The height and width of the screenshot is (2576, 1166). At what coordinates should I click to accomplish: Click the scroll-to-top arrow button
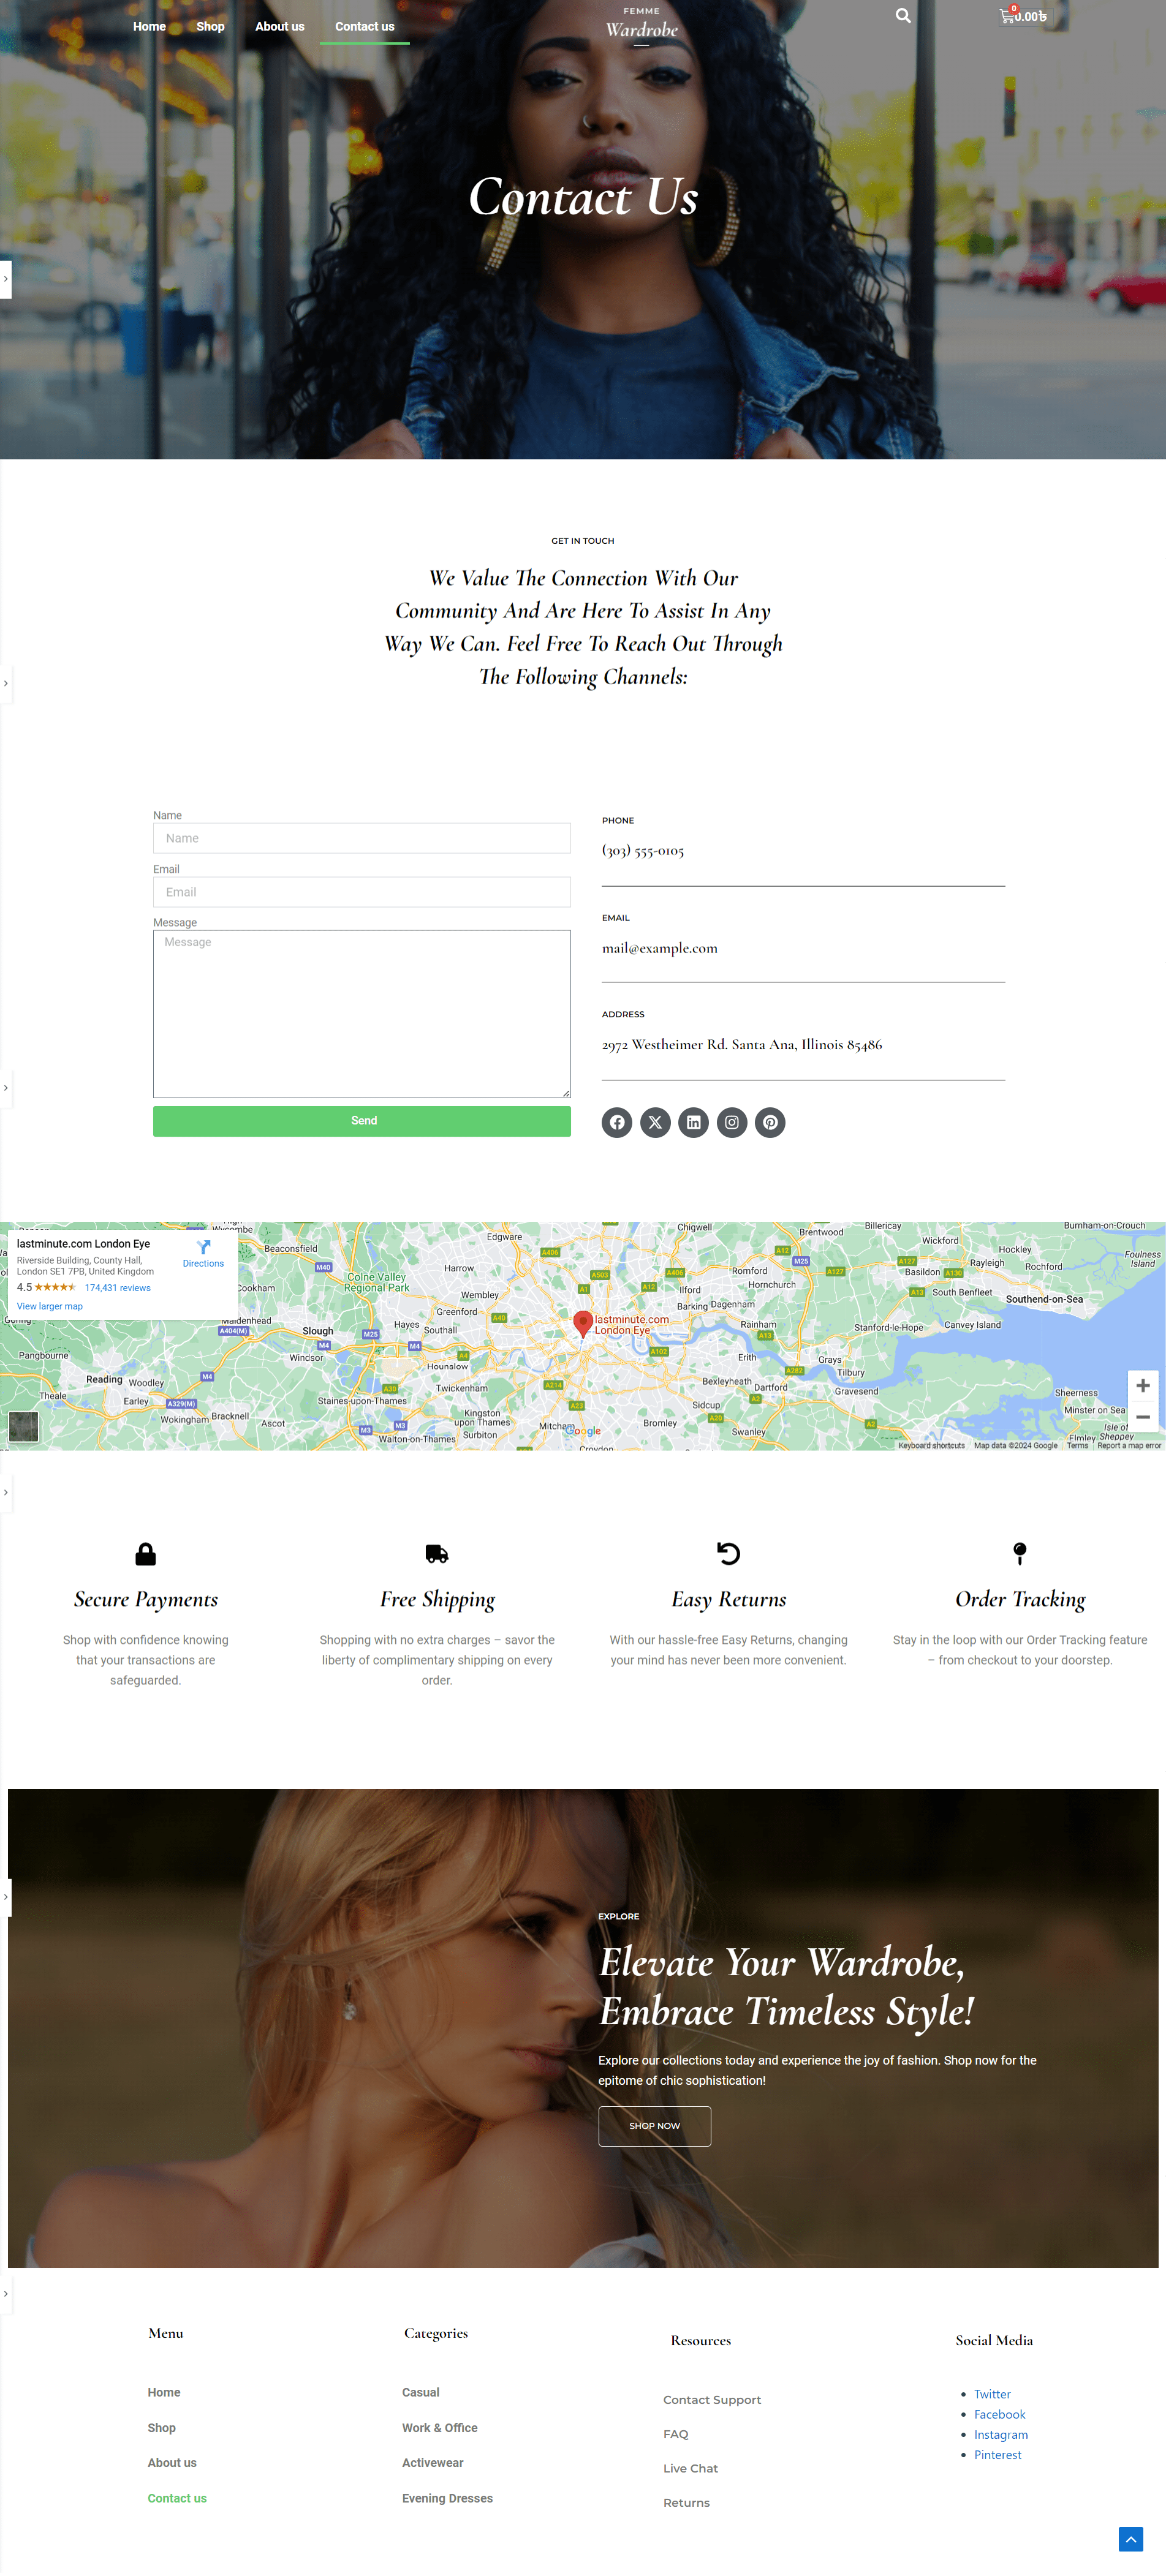click(1130, 2538)
